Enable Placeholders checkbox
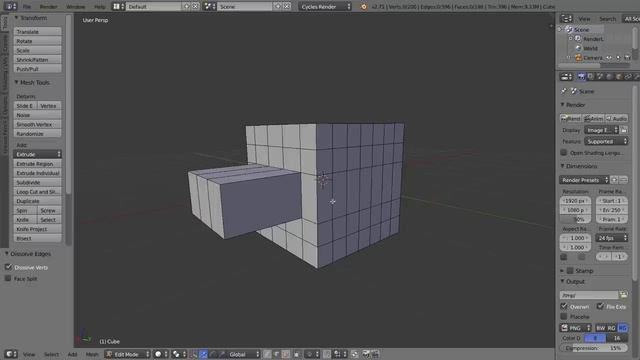This screenshot has height=360, width=640. tap(564, 316)
